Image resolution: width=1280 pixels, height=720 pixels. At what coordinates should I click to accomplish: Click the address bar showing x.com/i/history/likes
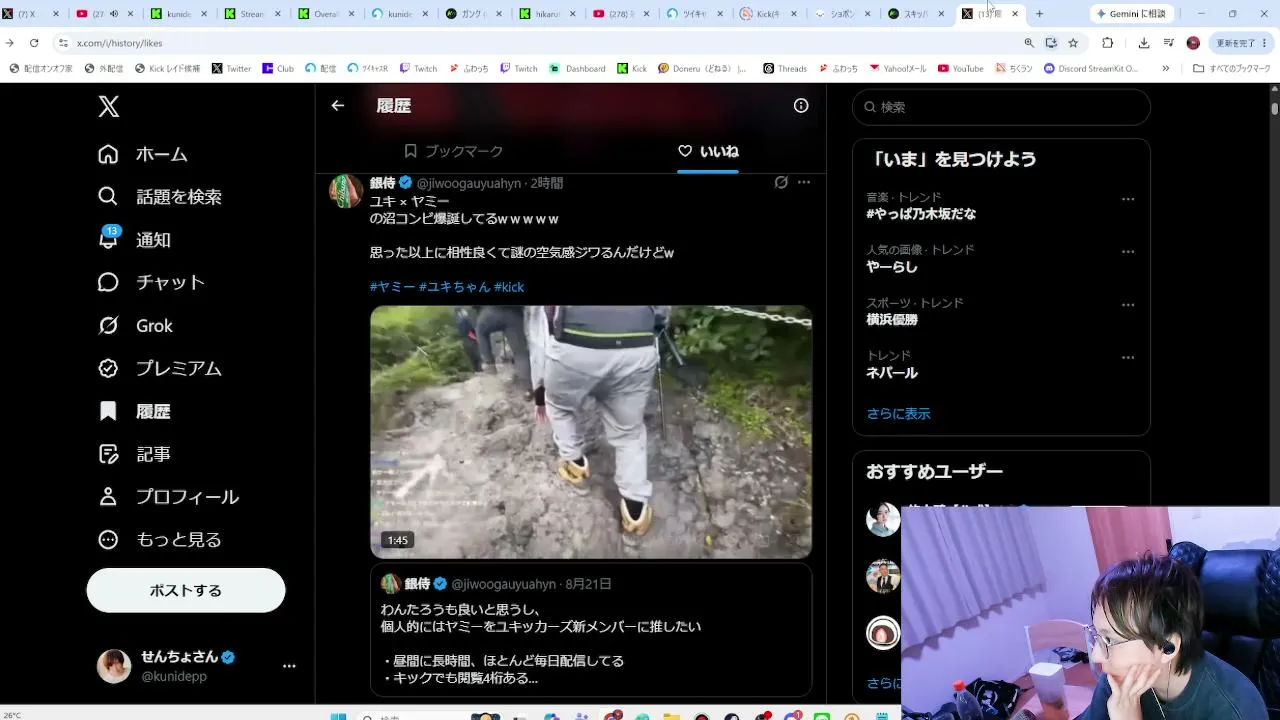pos(540,43)
